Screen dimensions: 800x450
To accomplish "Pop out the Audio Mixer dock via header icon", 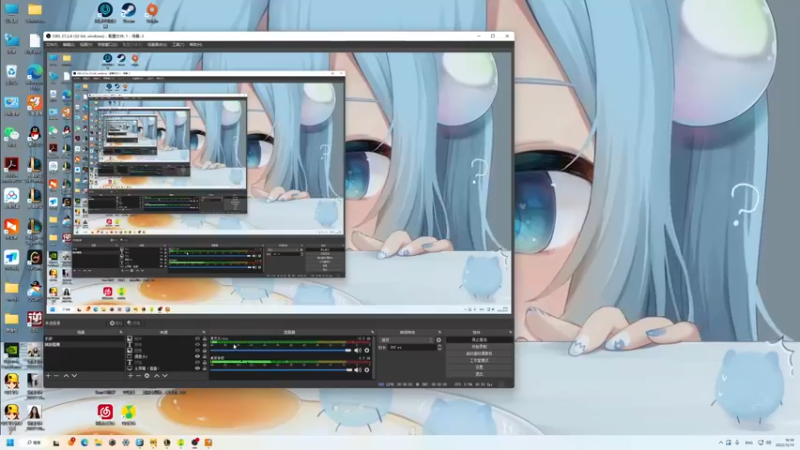I will coord(372,332).
